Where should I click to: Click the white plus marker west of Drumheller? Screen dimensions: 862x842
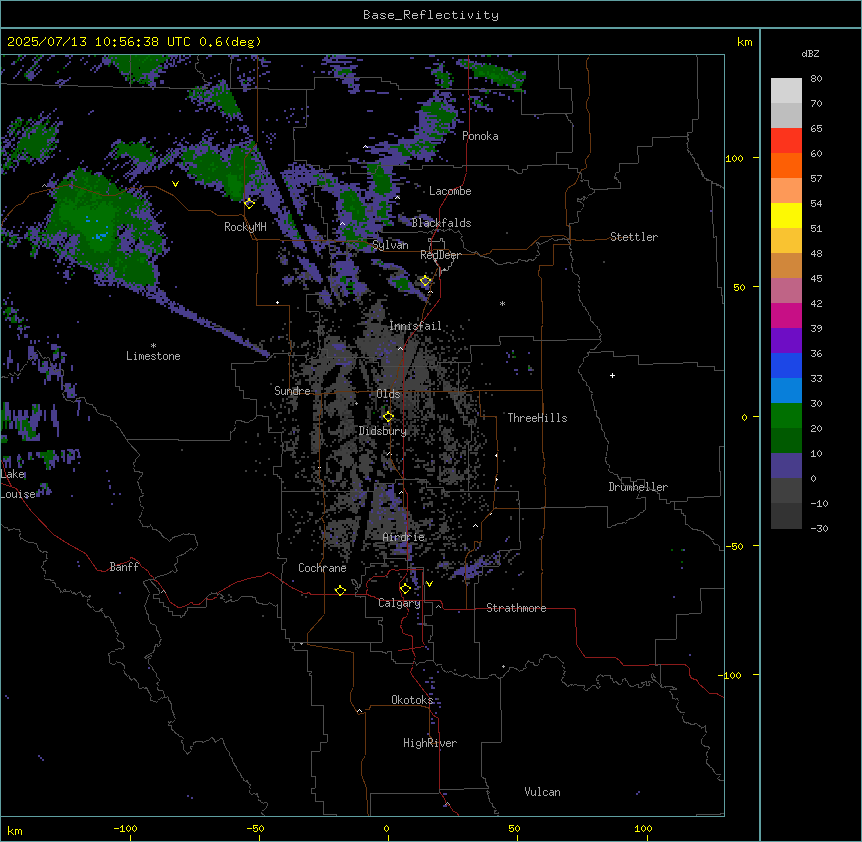pos(612,375)
